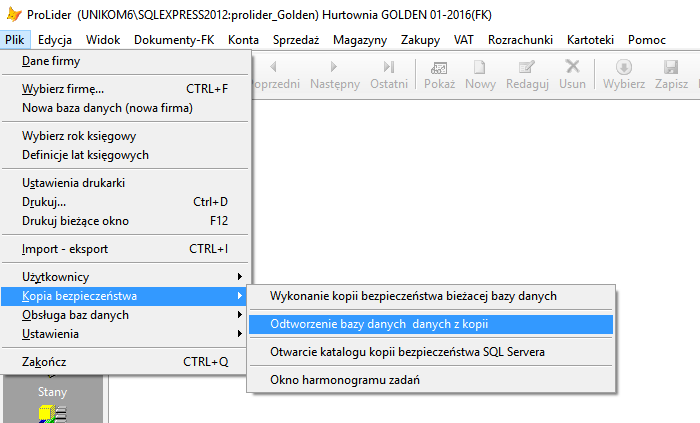Open the Magazyny menu

pyautogui.click(x=360, y=40)
